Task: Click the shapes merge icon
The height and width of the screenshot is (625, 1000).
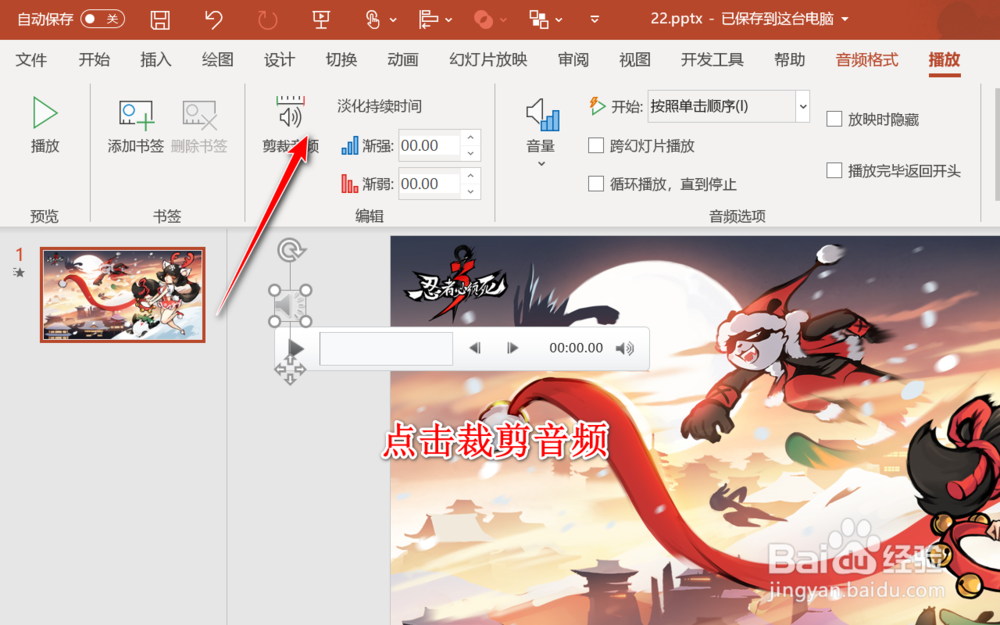Action: 483,20
